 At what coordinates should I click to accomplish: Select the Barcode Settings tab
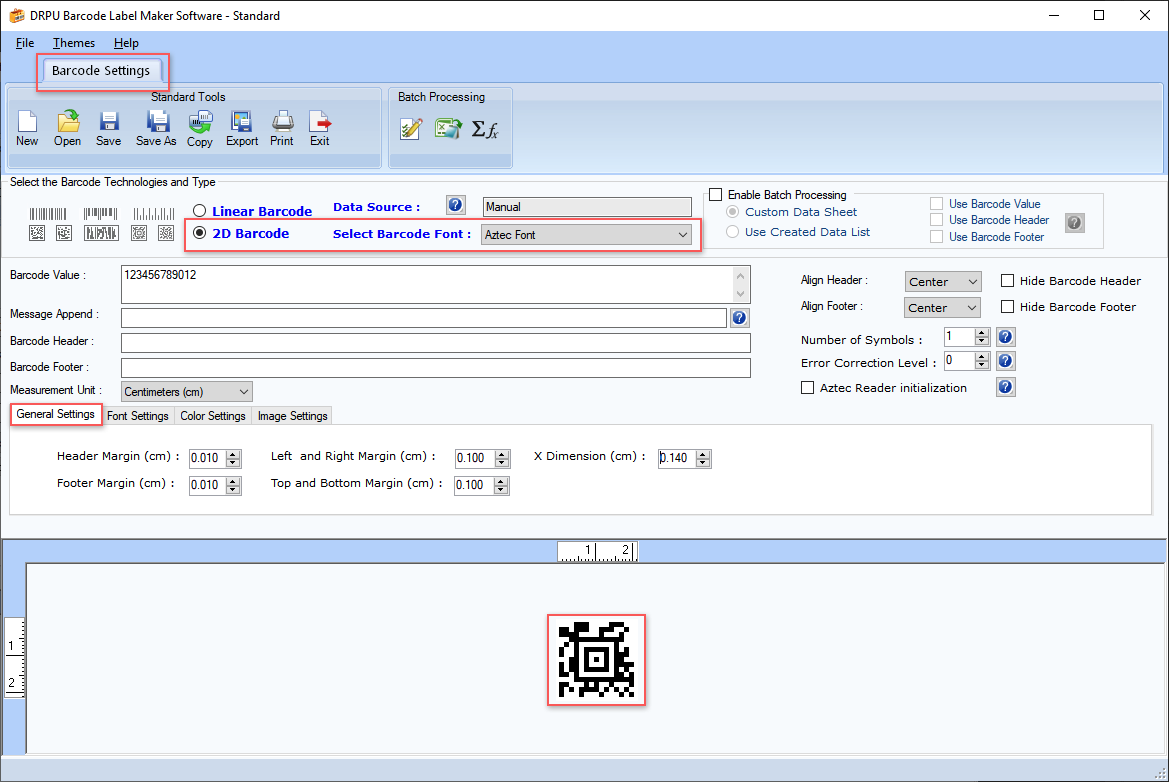[x=101, y=71]
